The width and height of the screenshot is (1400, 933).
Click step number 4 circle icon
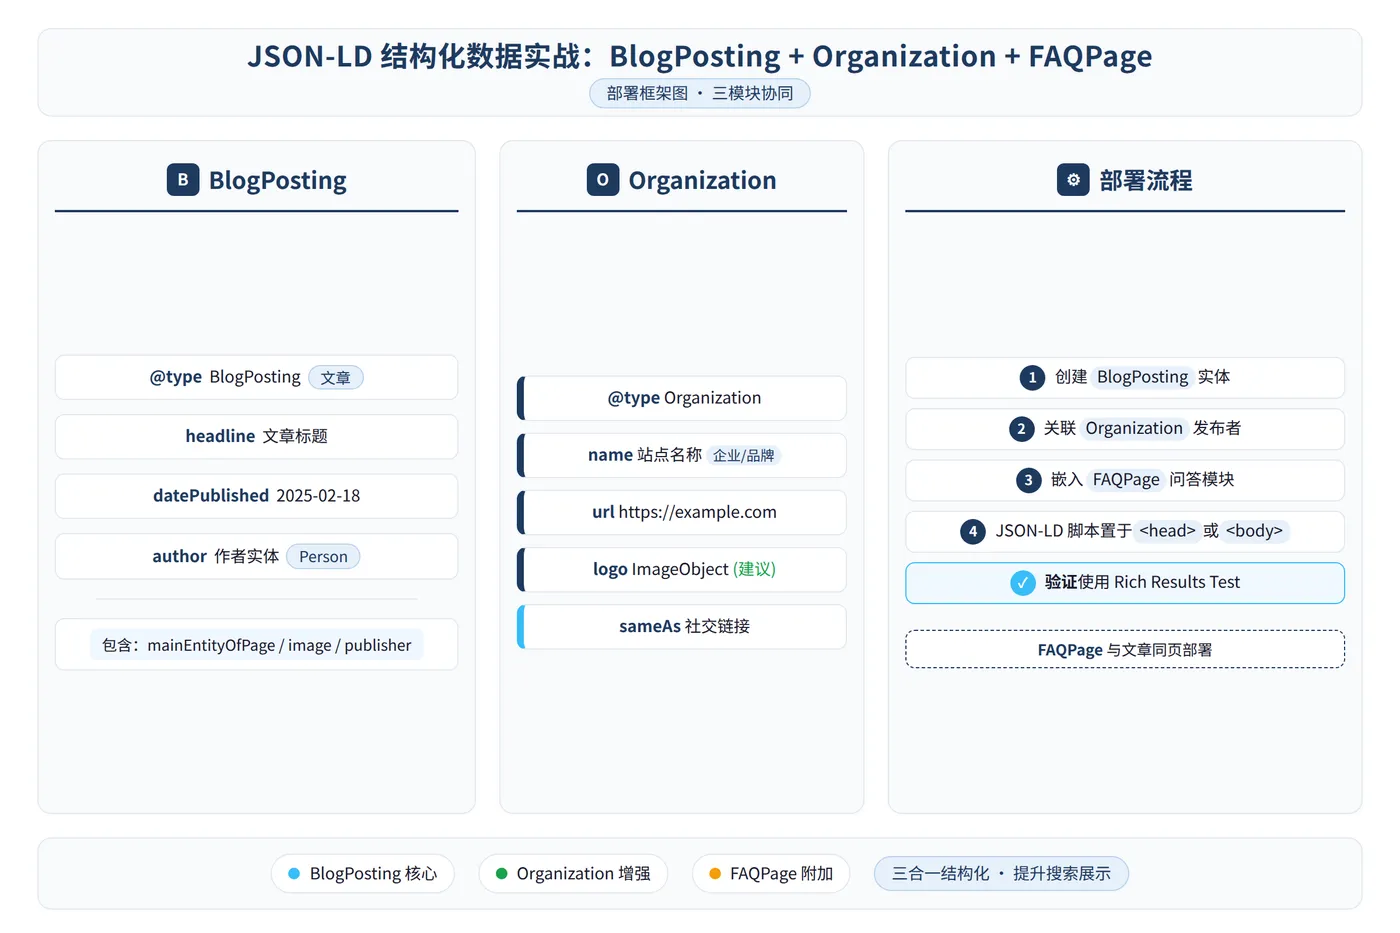(x=973, y=531)
